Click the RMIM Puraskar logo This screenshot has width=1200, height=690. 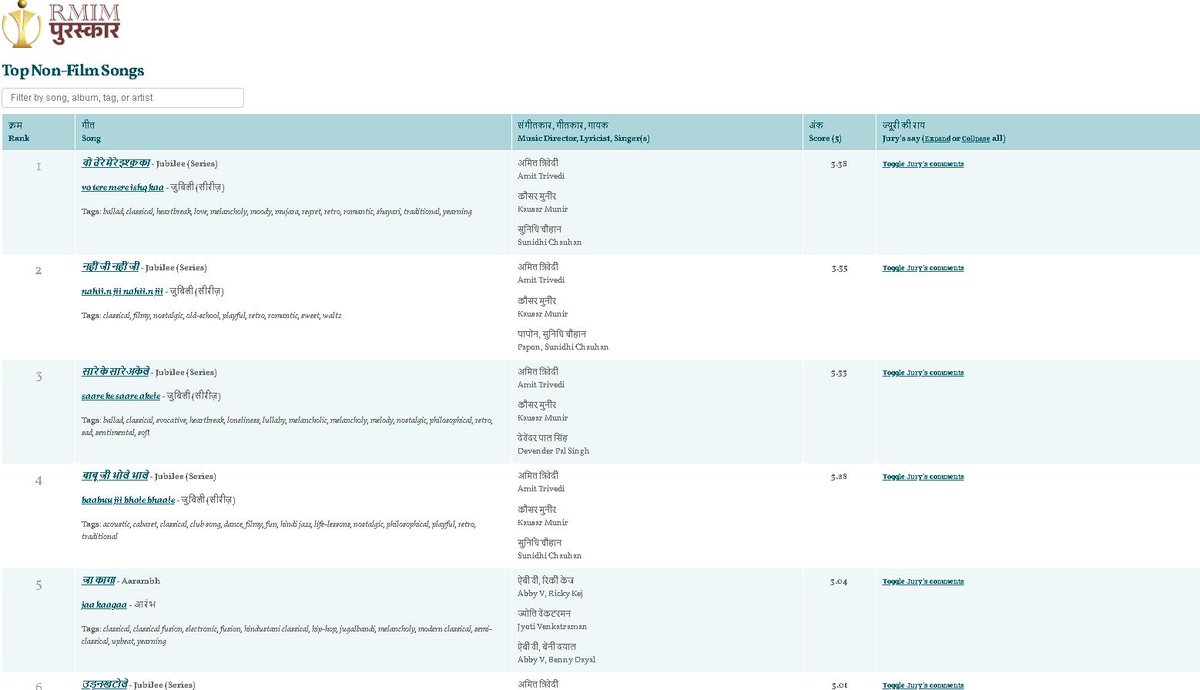[61, 24]
